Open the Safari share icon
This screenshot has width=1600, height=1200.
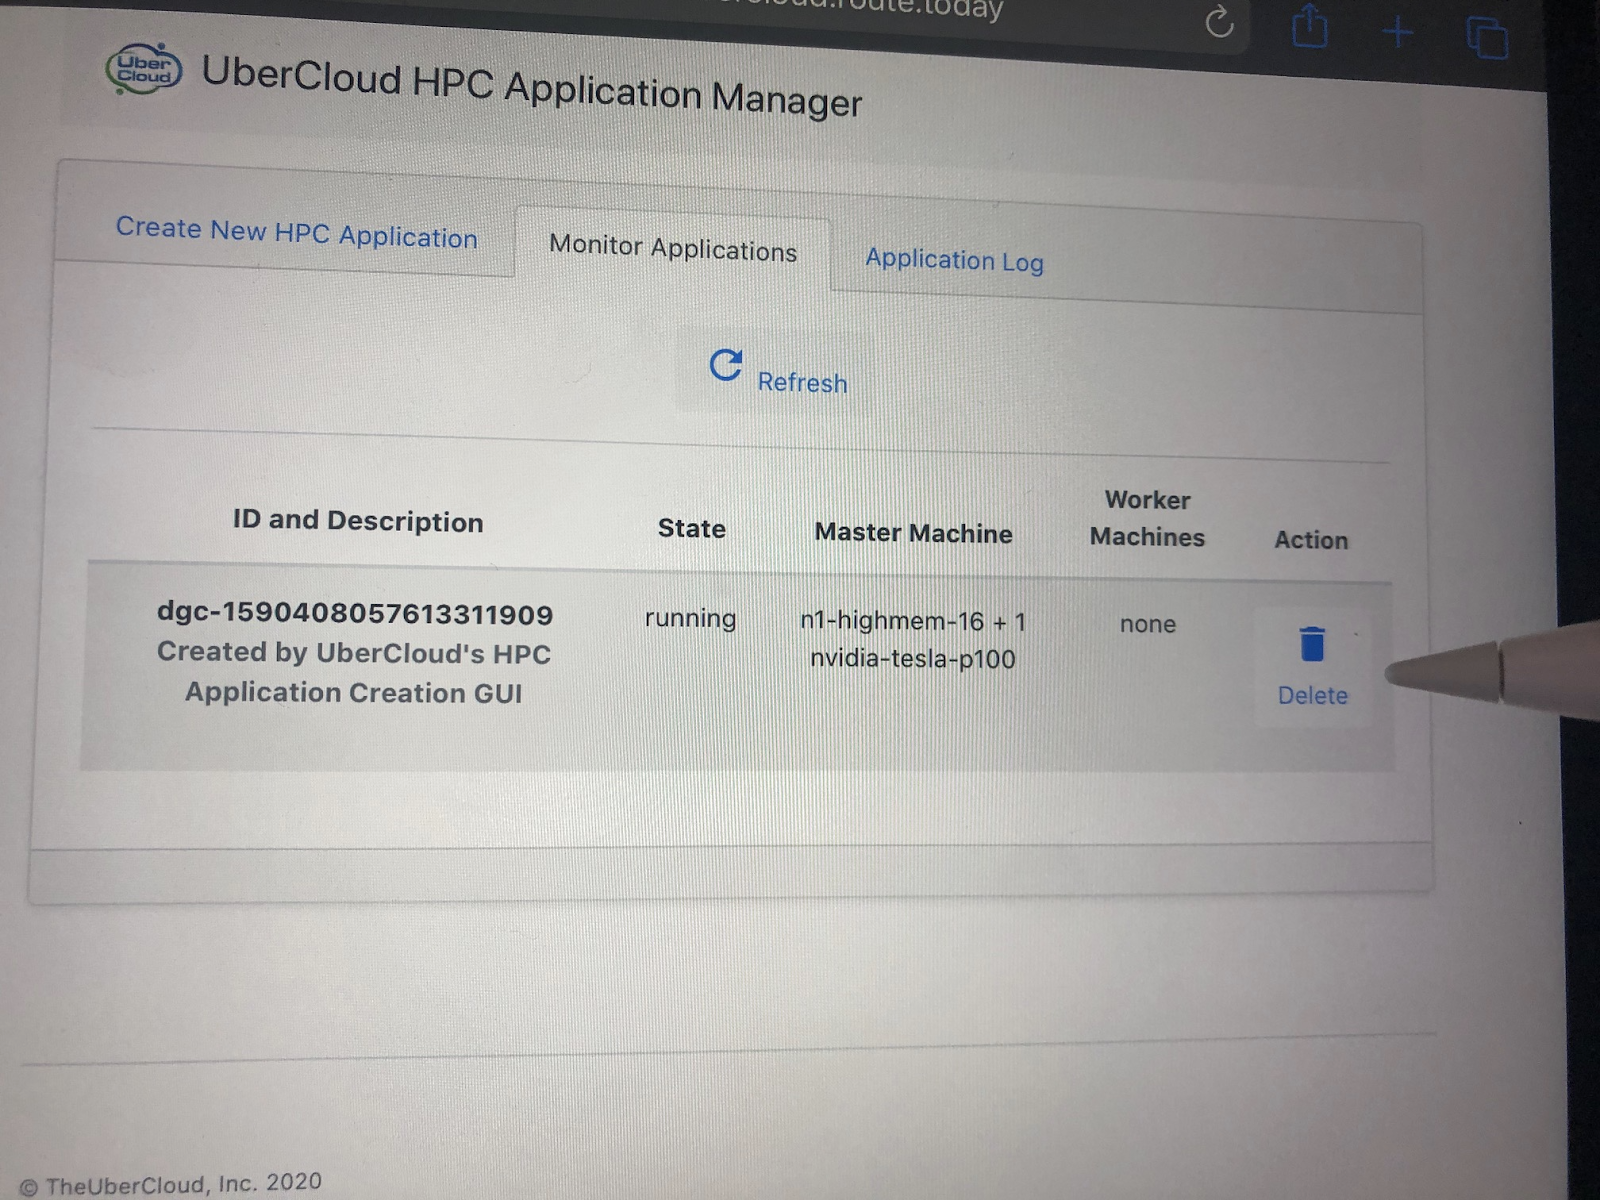pyautogui.click(x=1309, y=25)
